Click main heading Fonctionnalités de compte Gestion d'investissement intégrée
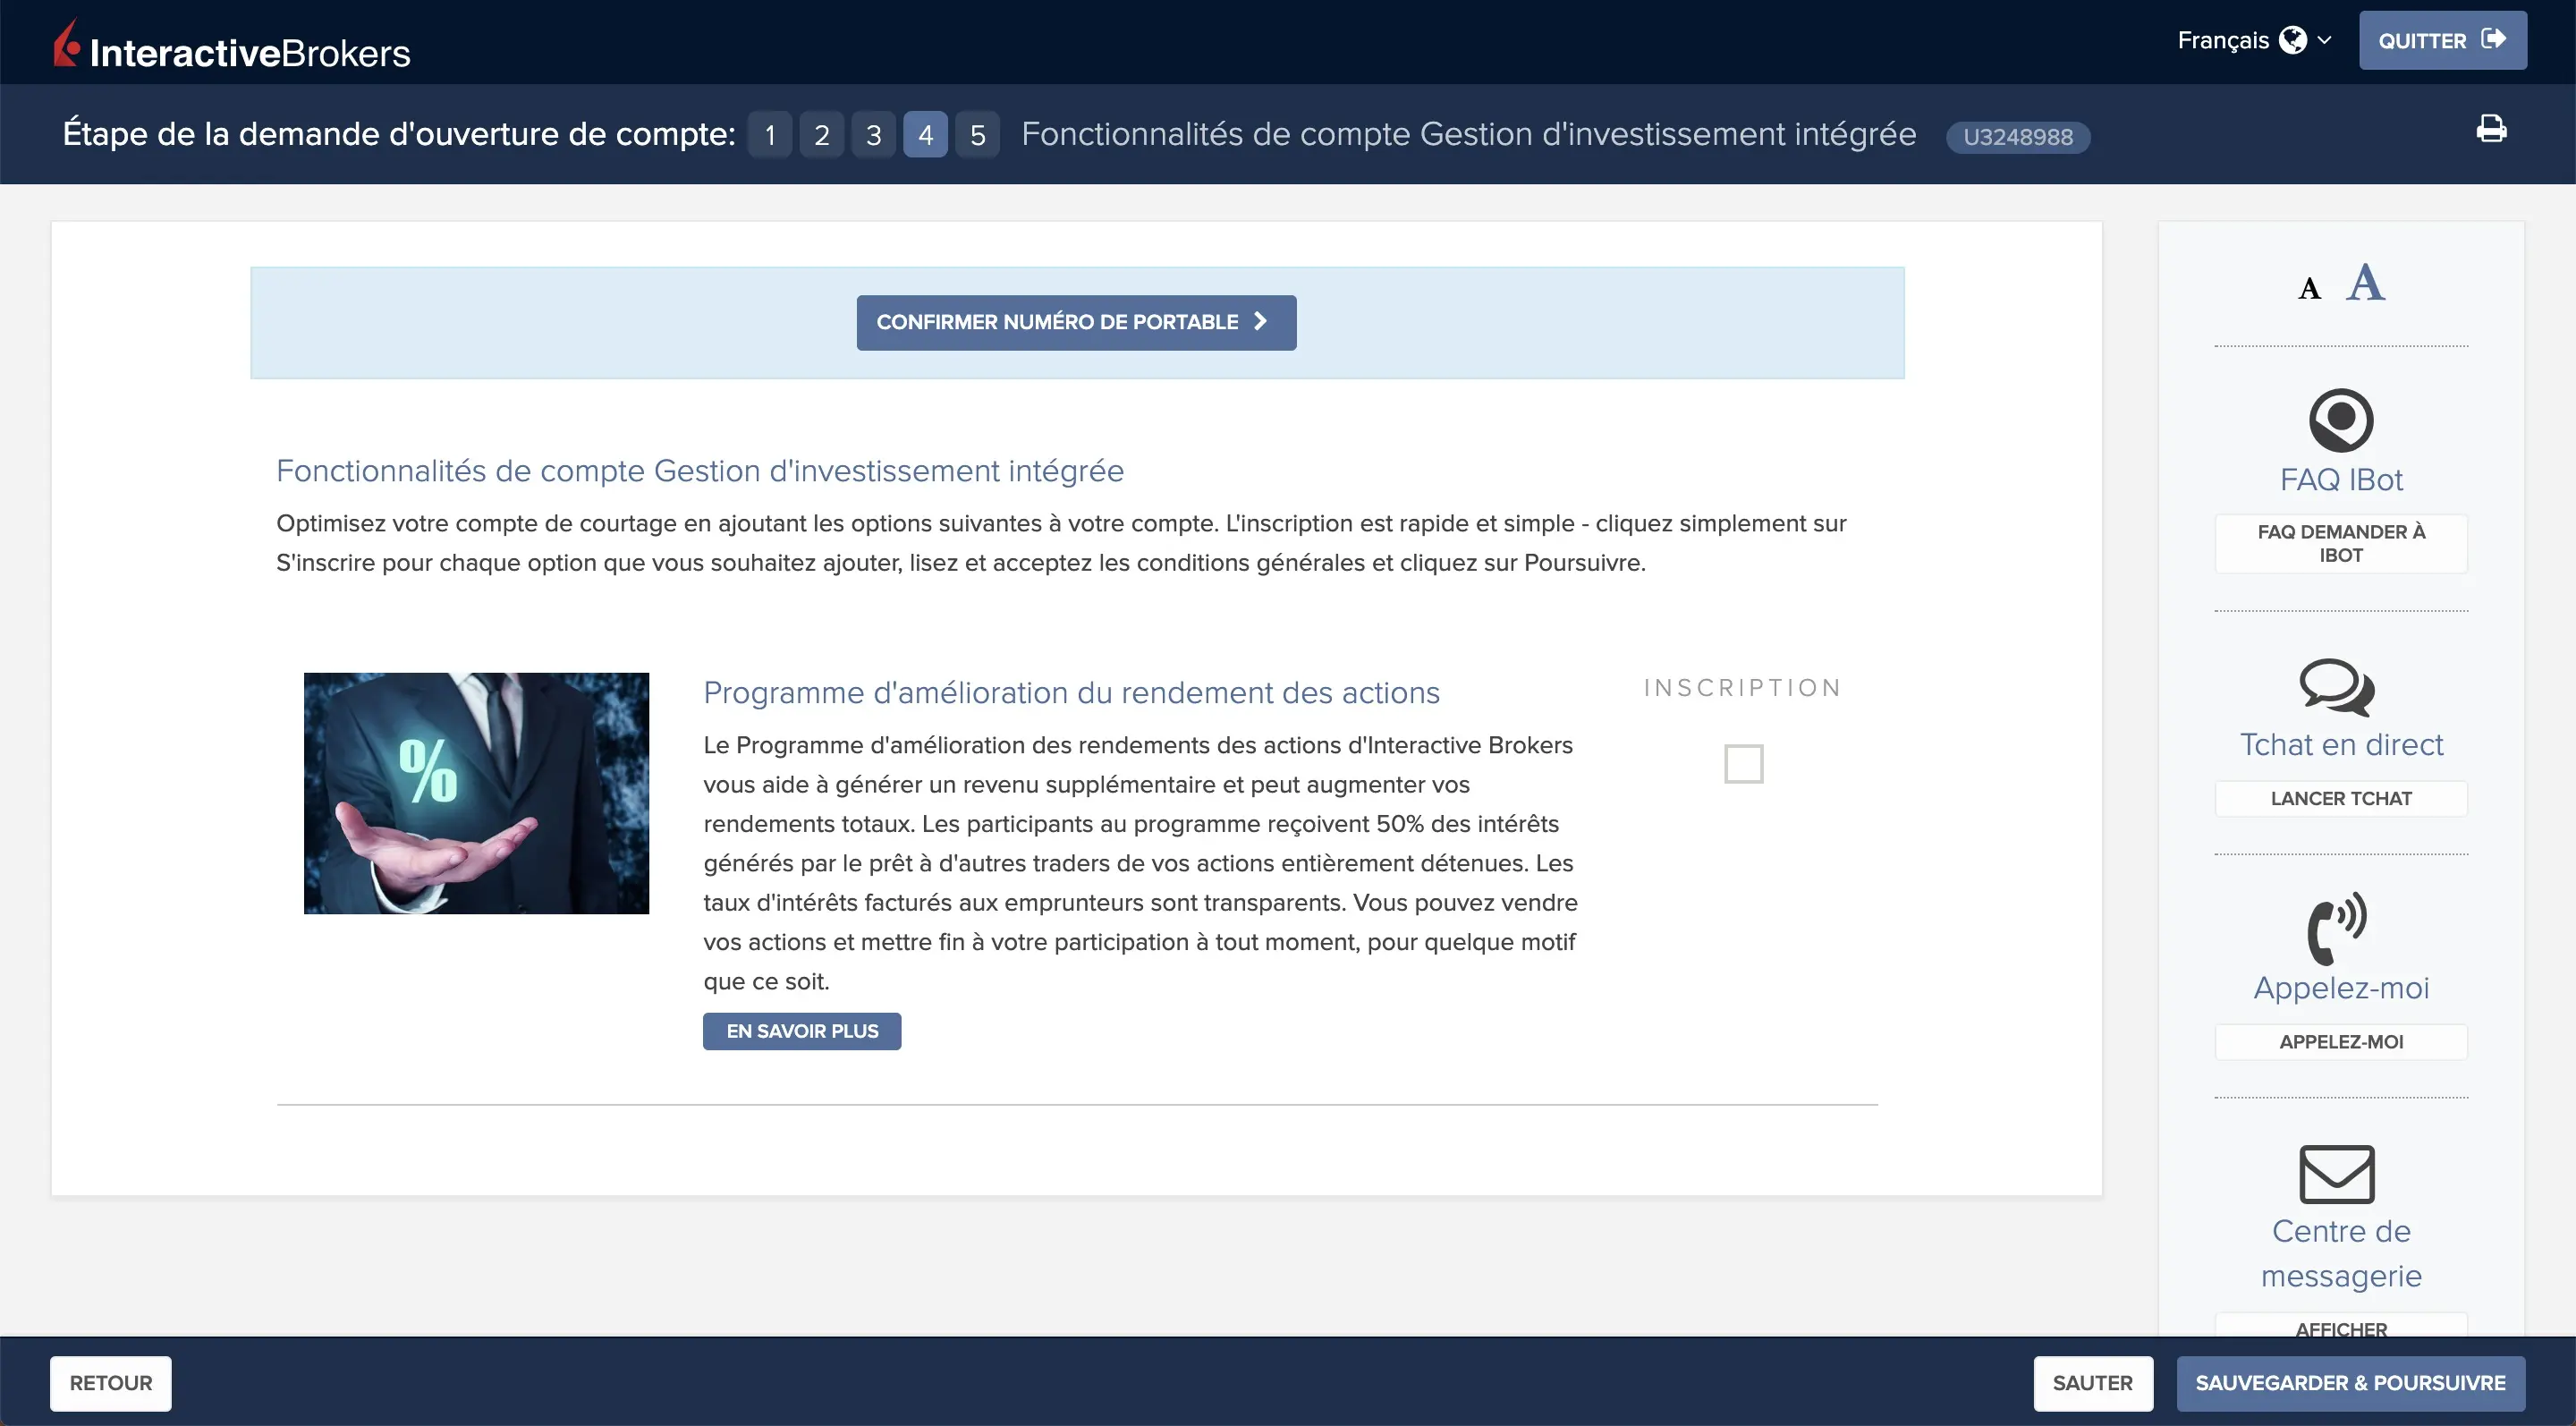 click(700, 471)
